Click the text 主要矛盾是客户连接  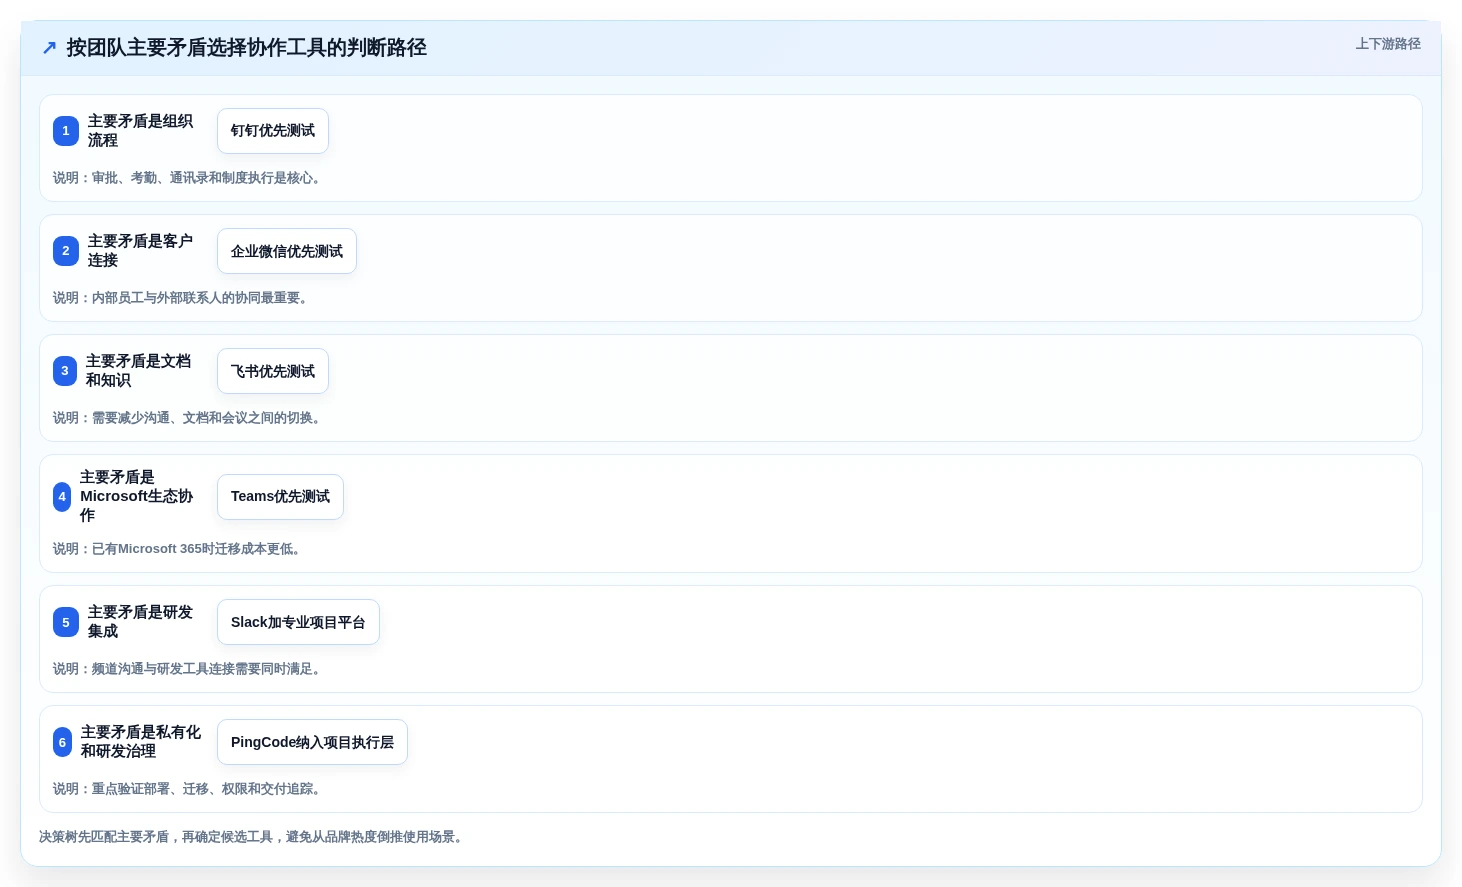[x=141, y=251]
